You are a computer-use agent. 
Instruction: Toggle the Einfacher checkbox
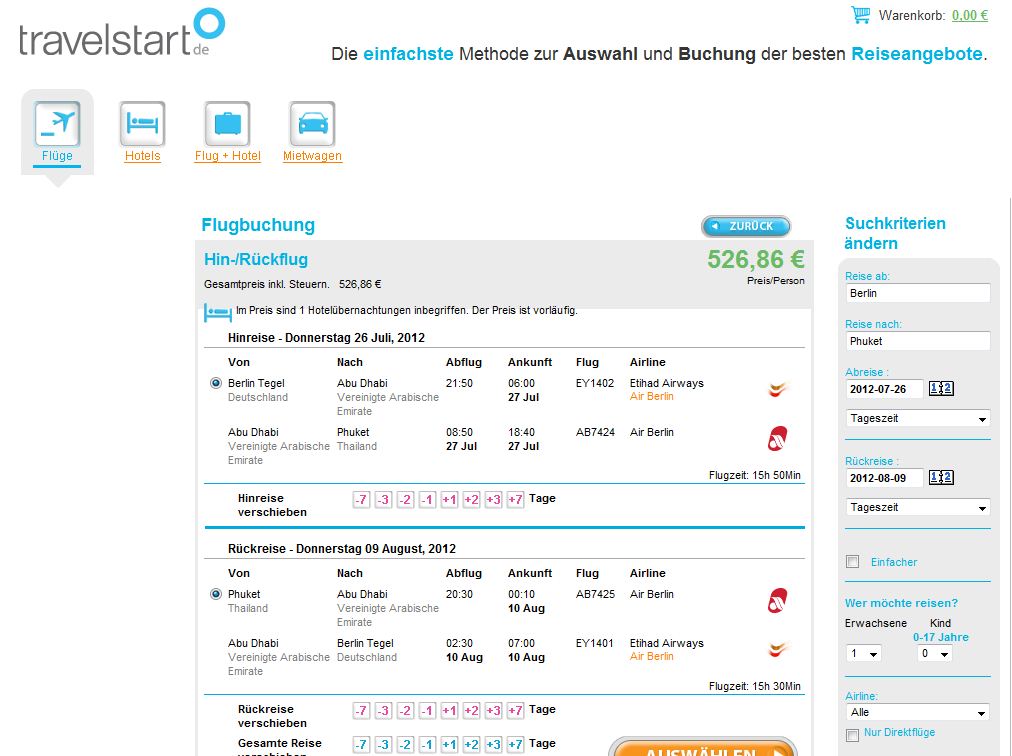click(853, 562)
